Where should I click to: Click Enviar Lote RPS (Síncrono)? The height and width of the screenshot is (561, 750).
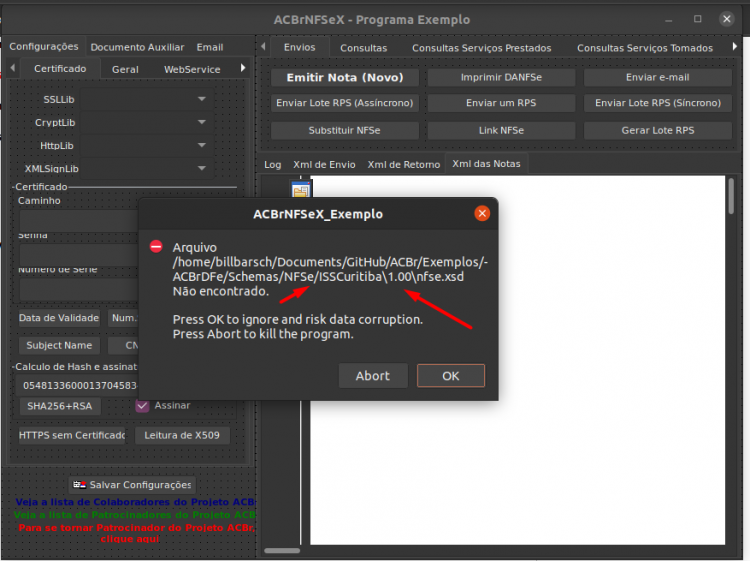pos(658,103)
